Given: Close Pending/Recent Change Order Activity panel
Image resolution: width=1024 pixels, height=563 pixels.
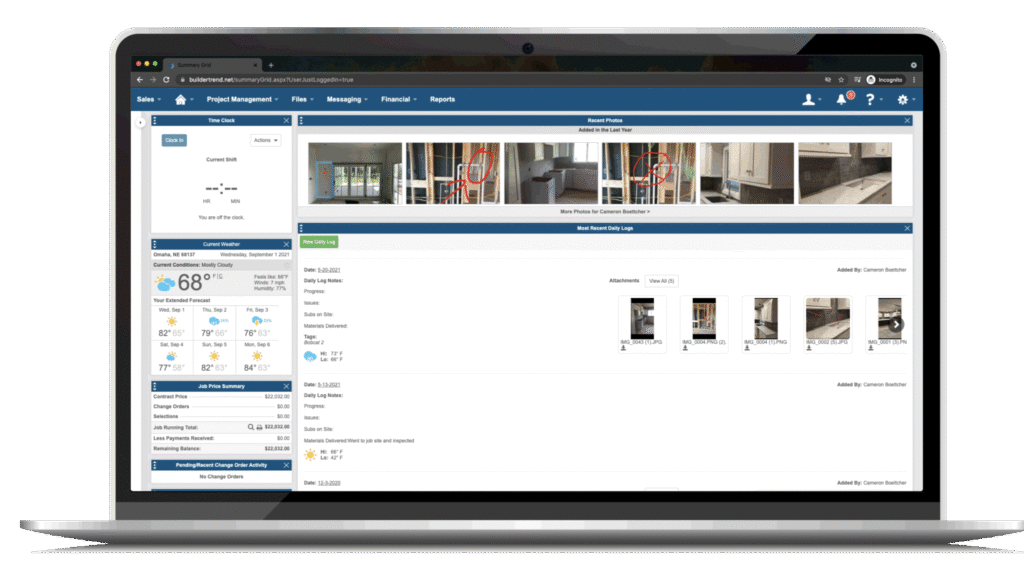Looking at the screenshot, I should click(286, 465).
